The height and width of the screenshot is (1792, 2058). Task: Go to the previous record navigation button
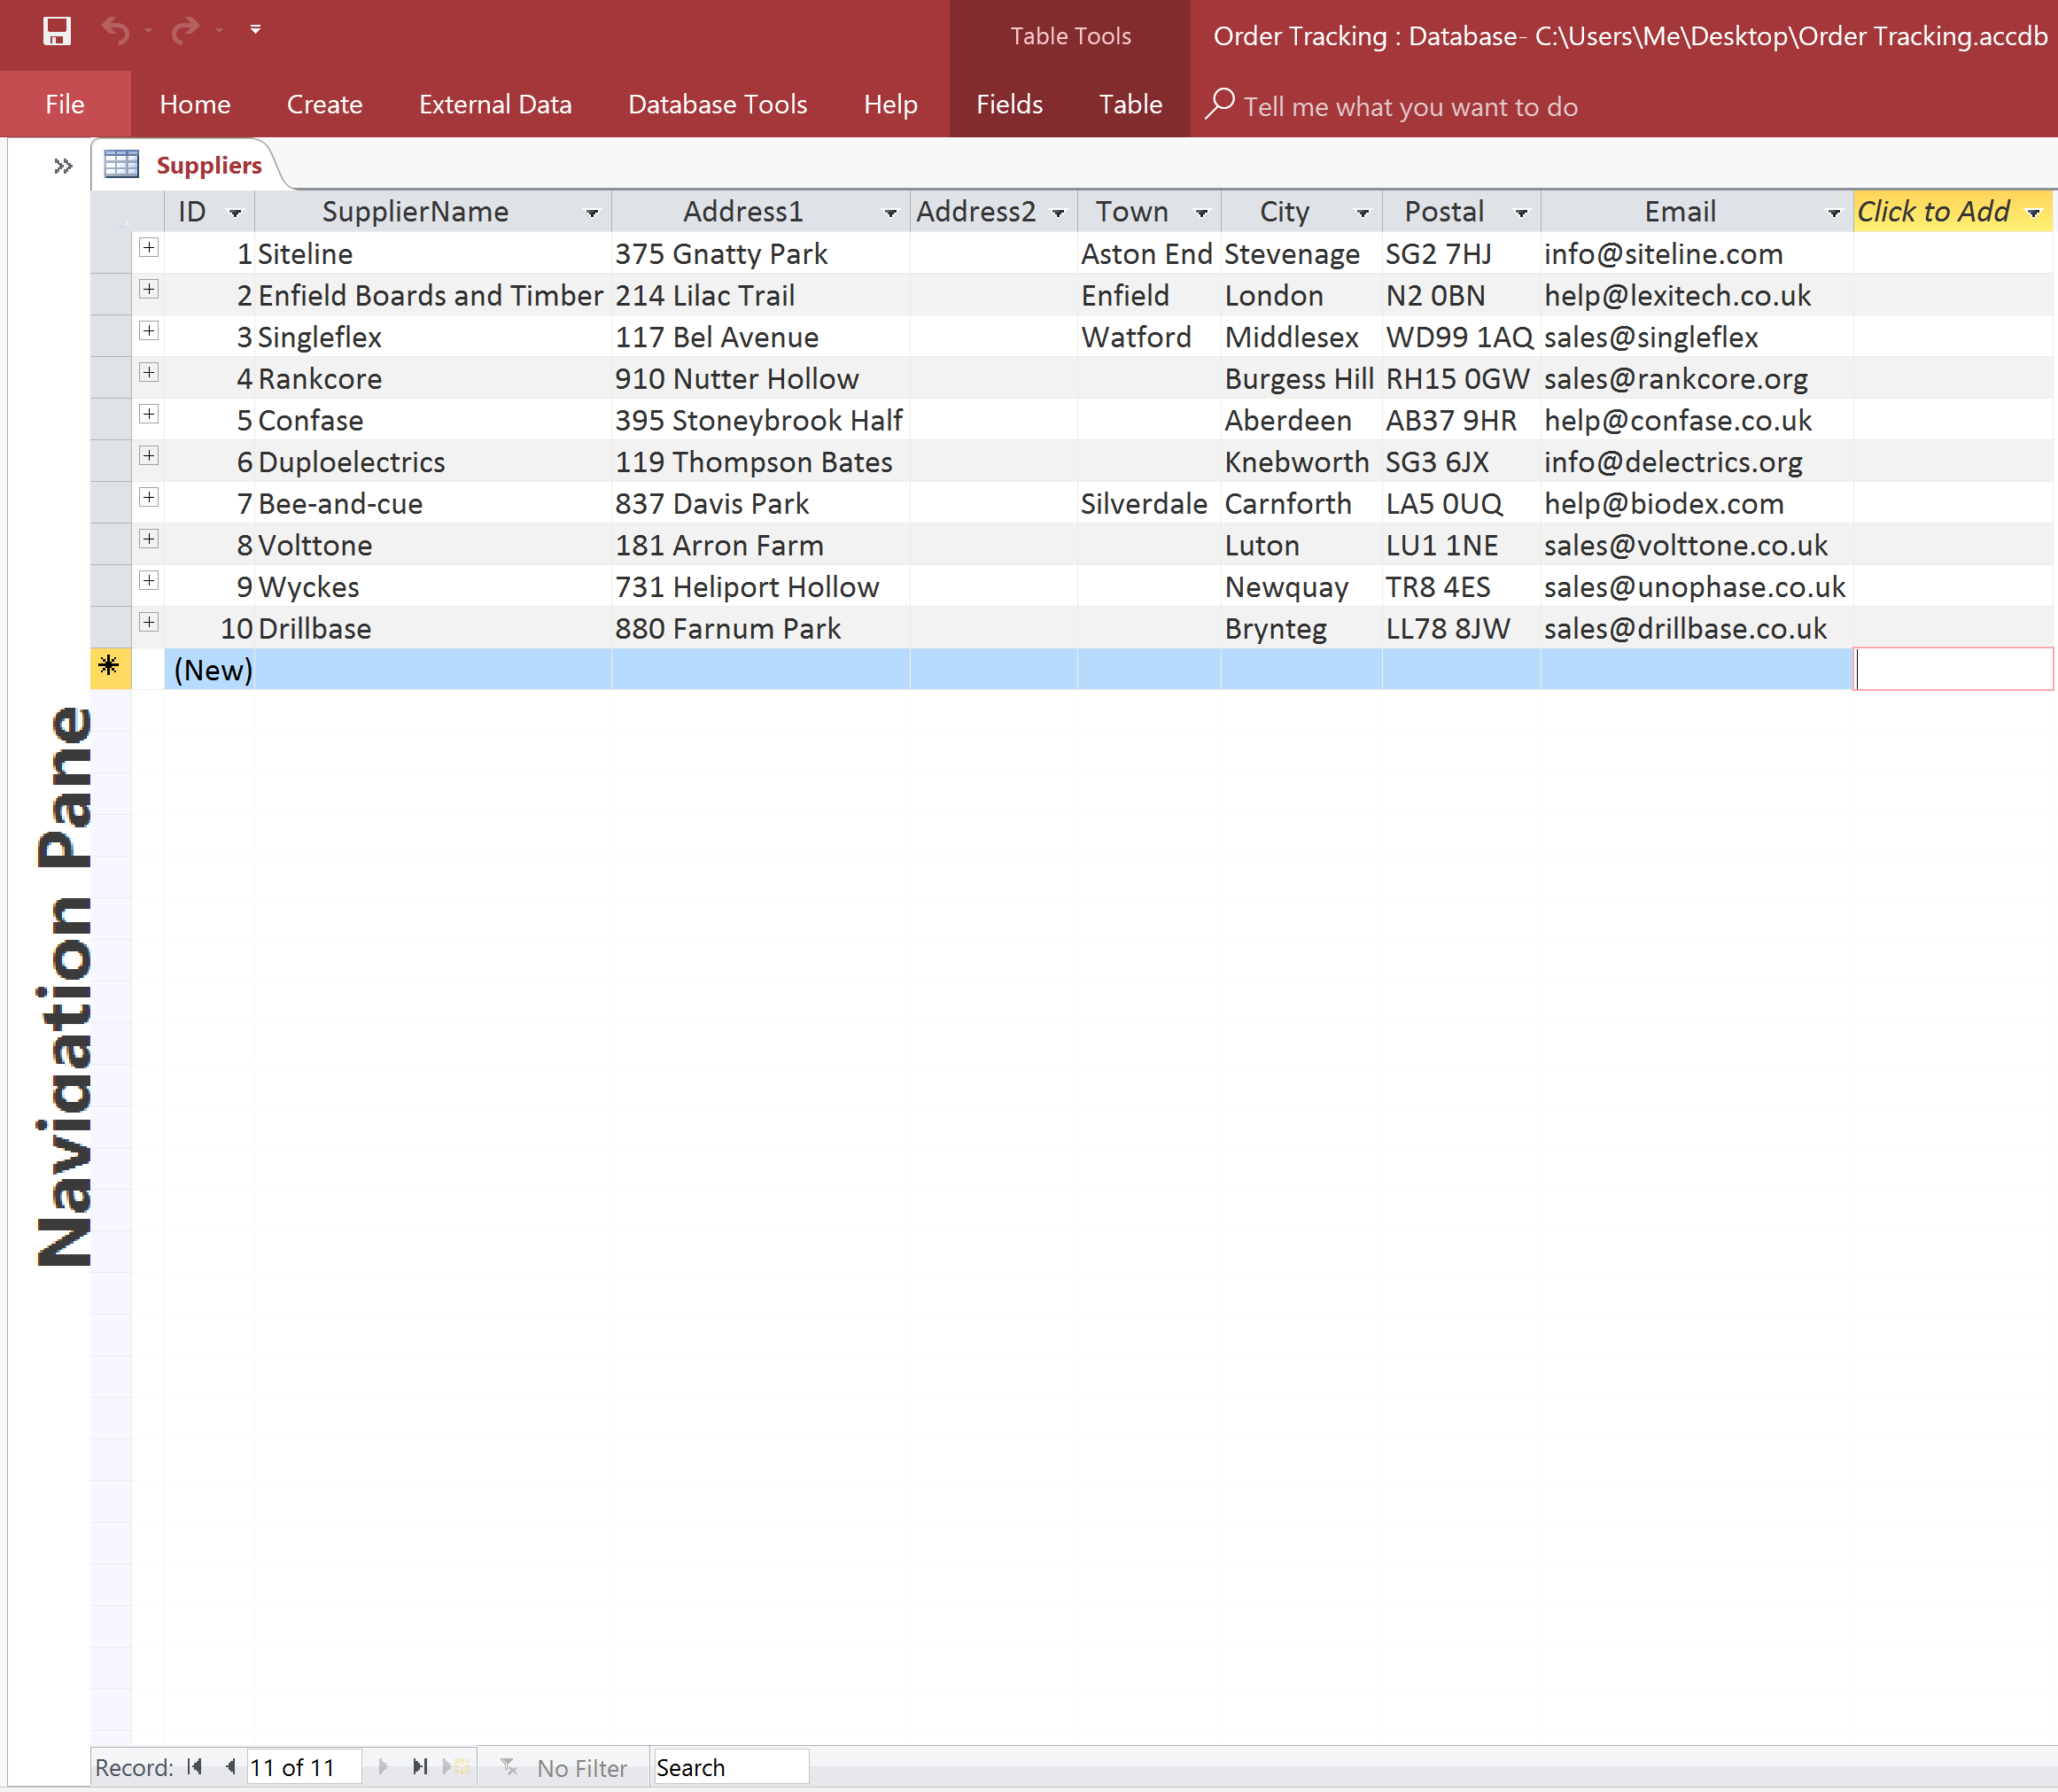(231, 1767)
